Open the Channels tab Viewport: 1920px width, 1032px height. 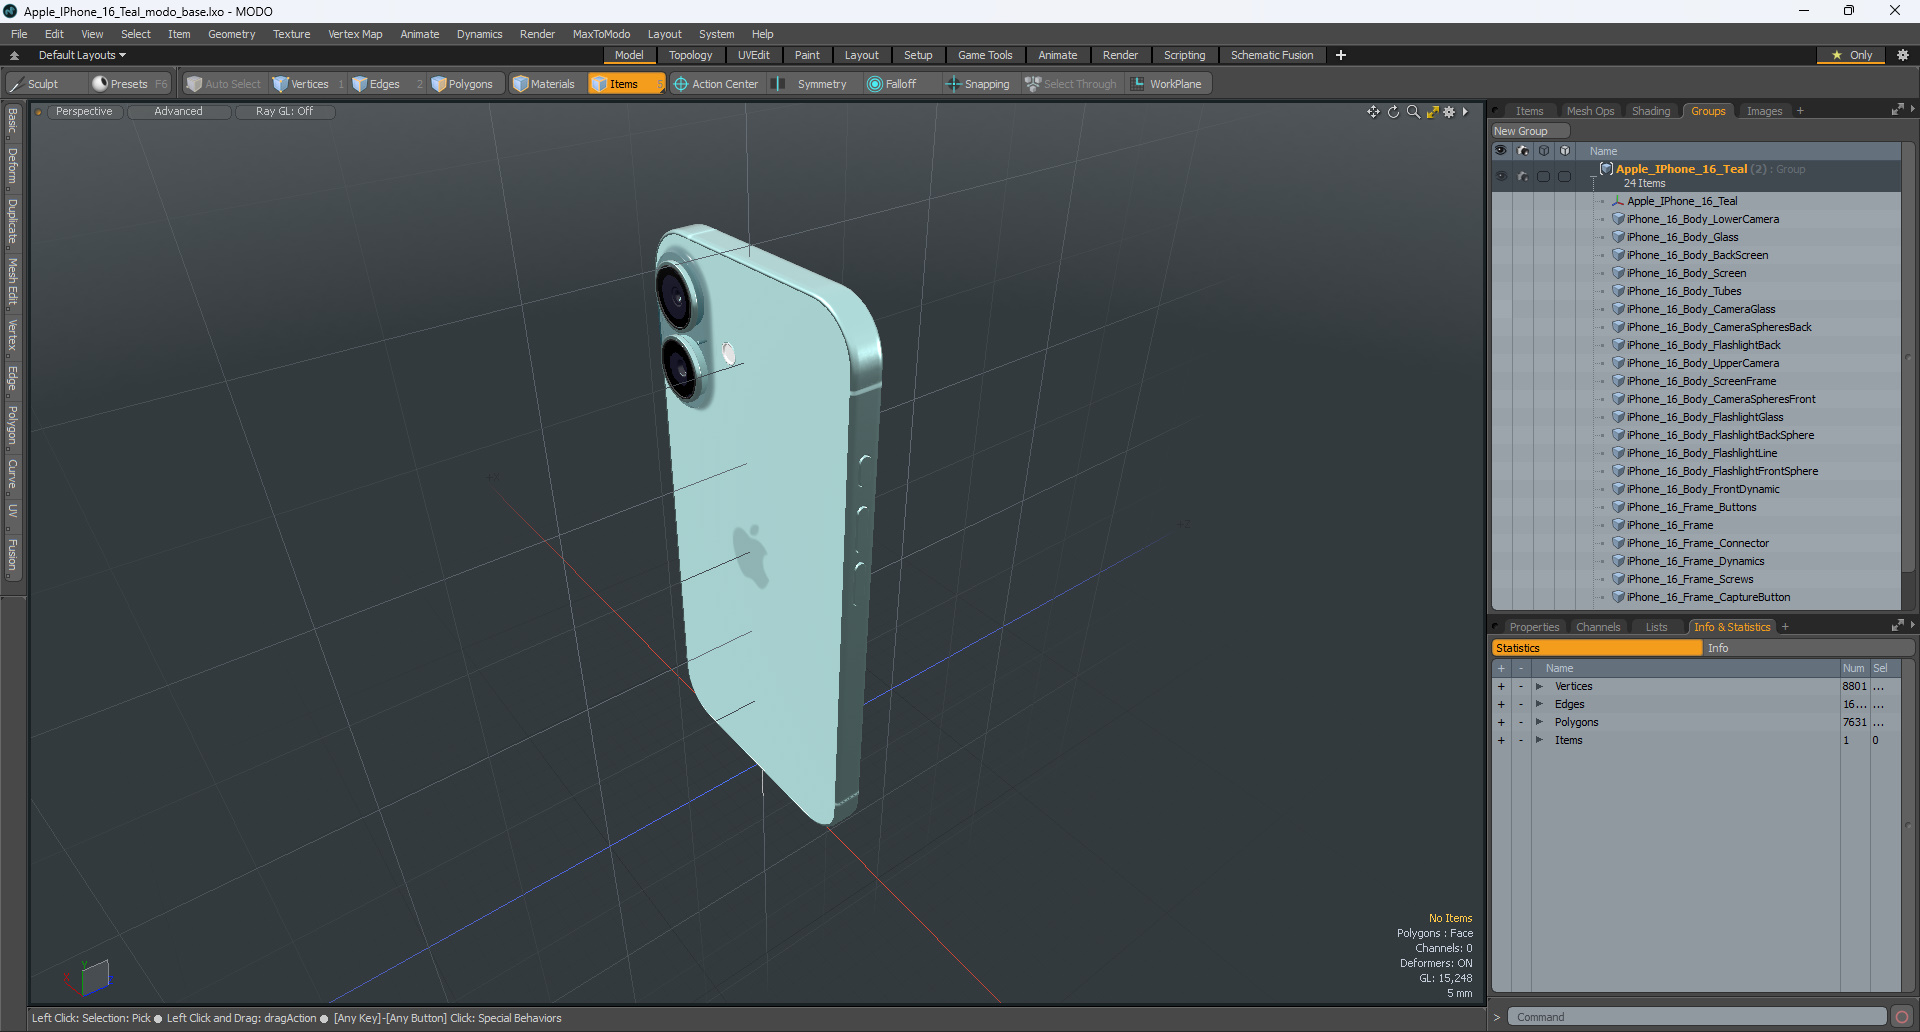[1597, 627]
